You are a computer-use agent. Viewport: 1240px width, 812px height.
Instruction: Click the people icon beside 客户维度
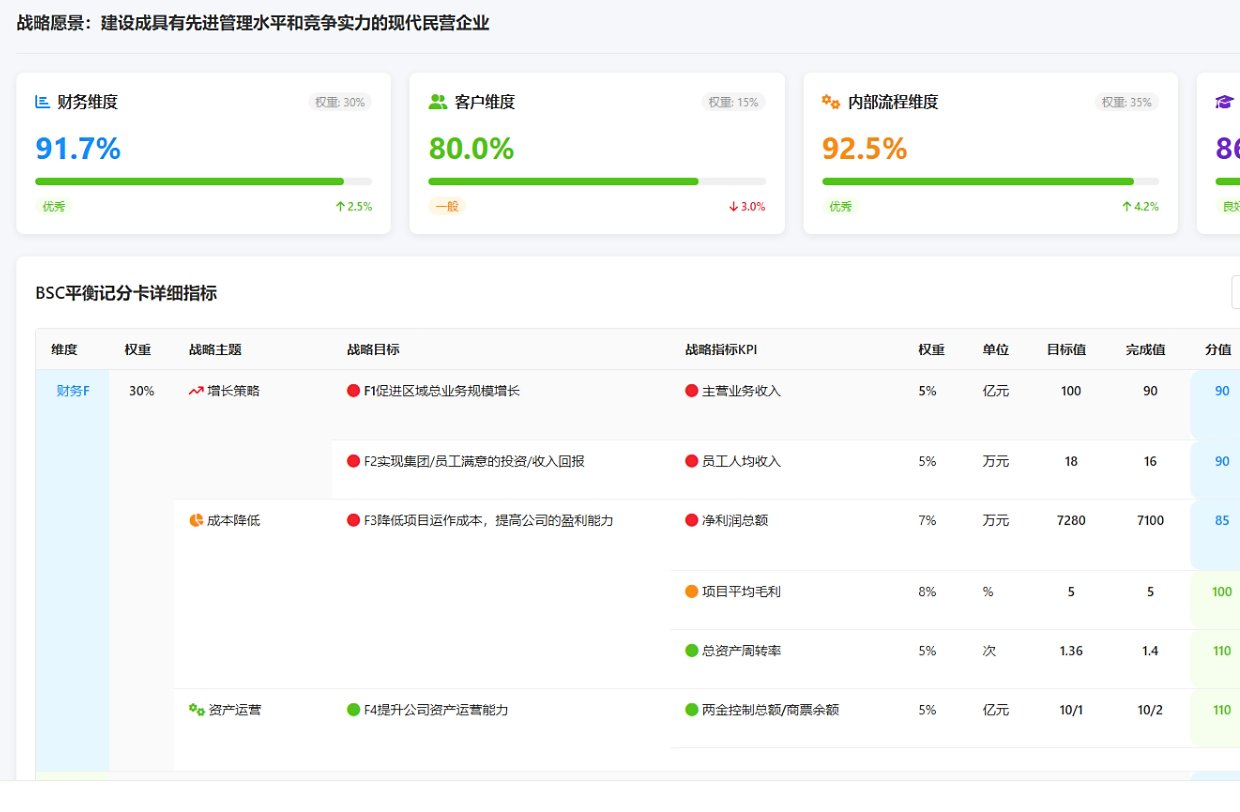point(437,102)
